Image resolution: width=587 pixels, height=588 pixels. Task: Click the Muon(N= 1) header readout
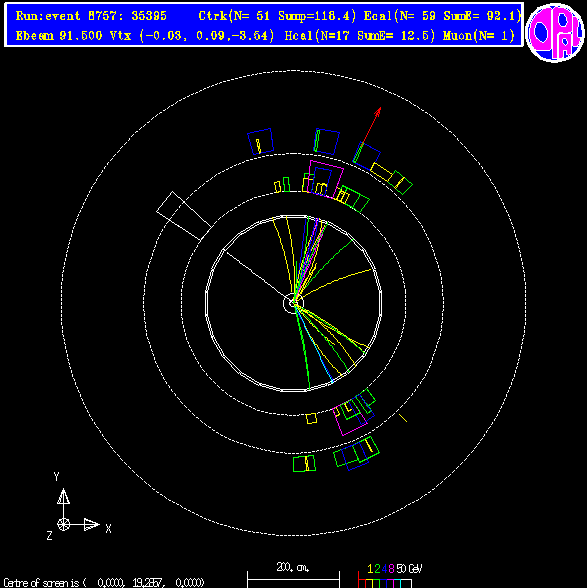click(x=479, y=36)
